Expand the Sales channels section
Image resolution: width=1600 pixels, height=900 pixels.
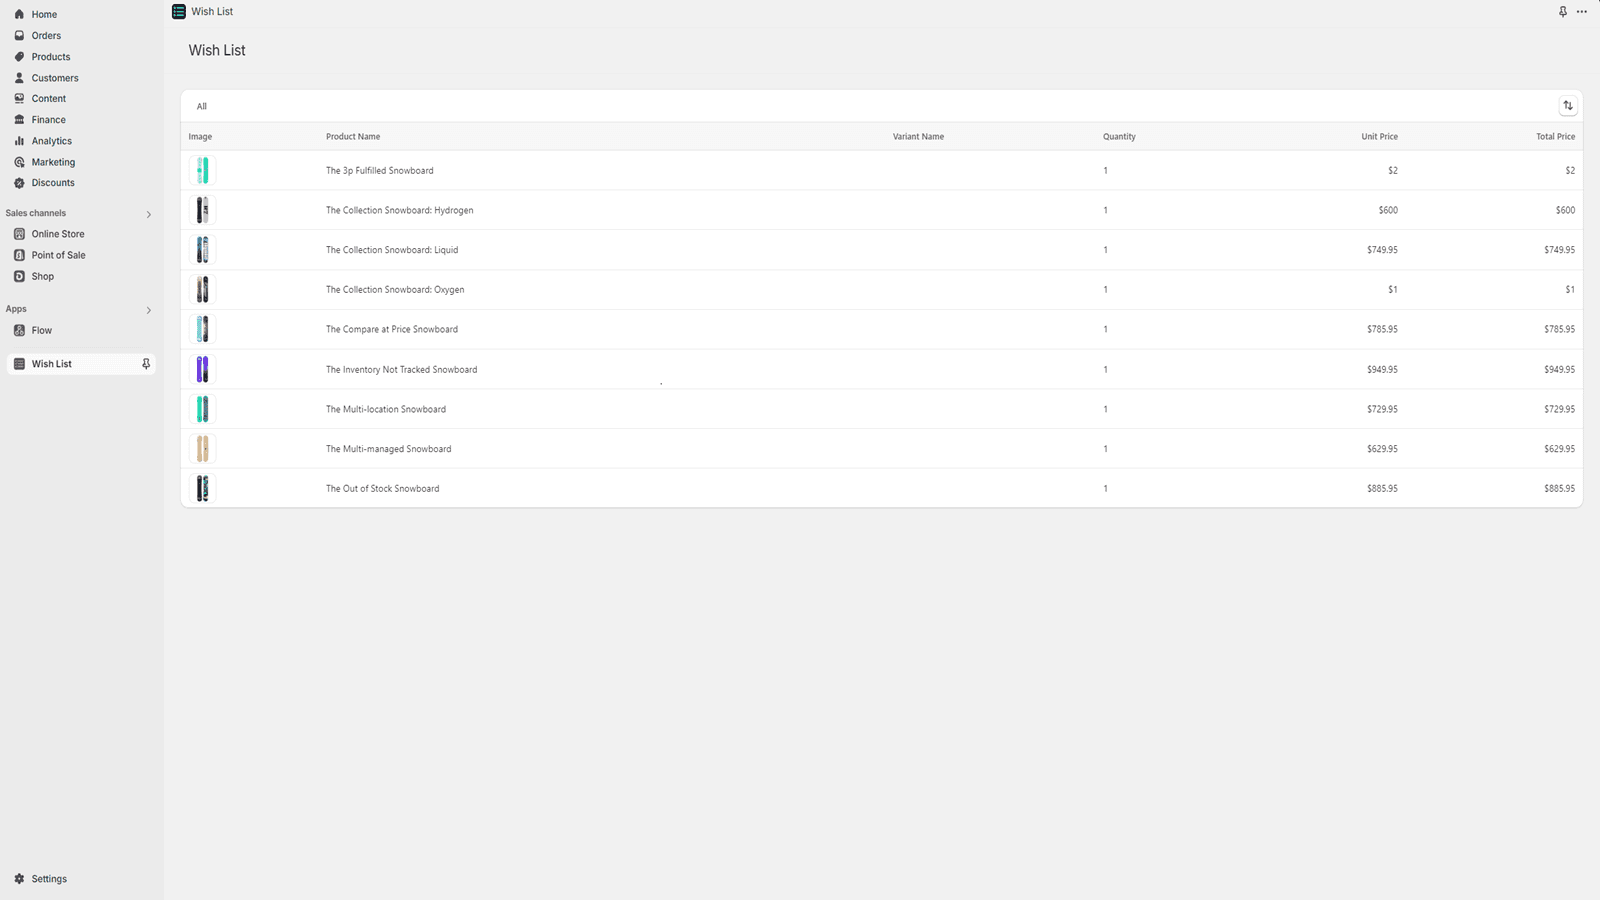point(148,213)
